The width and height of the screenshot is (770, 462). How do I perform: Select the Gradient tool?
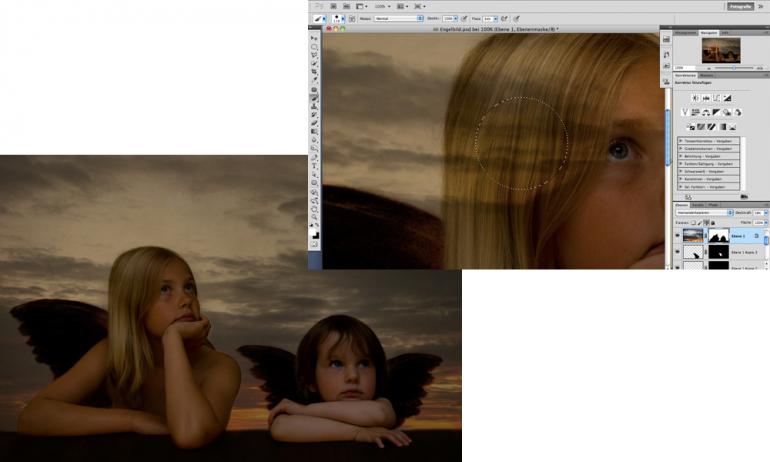[314, 132]
